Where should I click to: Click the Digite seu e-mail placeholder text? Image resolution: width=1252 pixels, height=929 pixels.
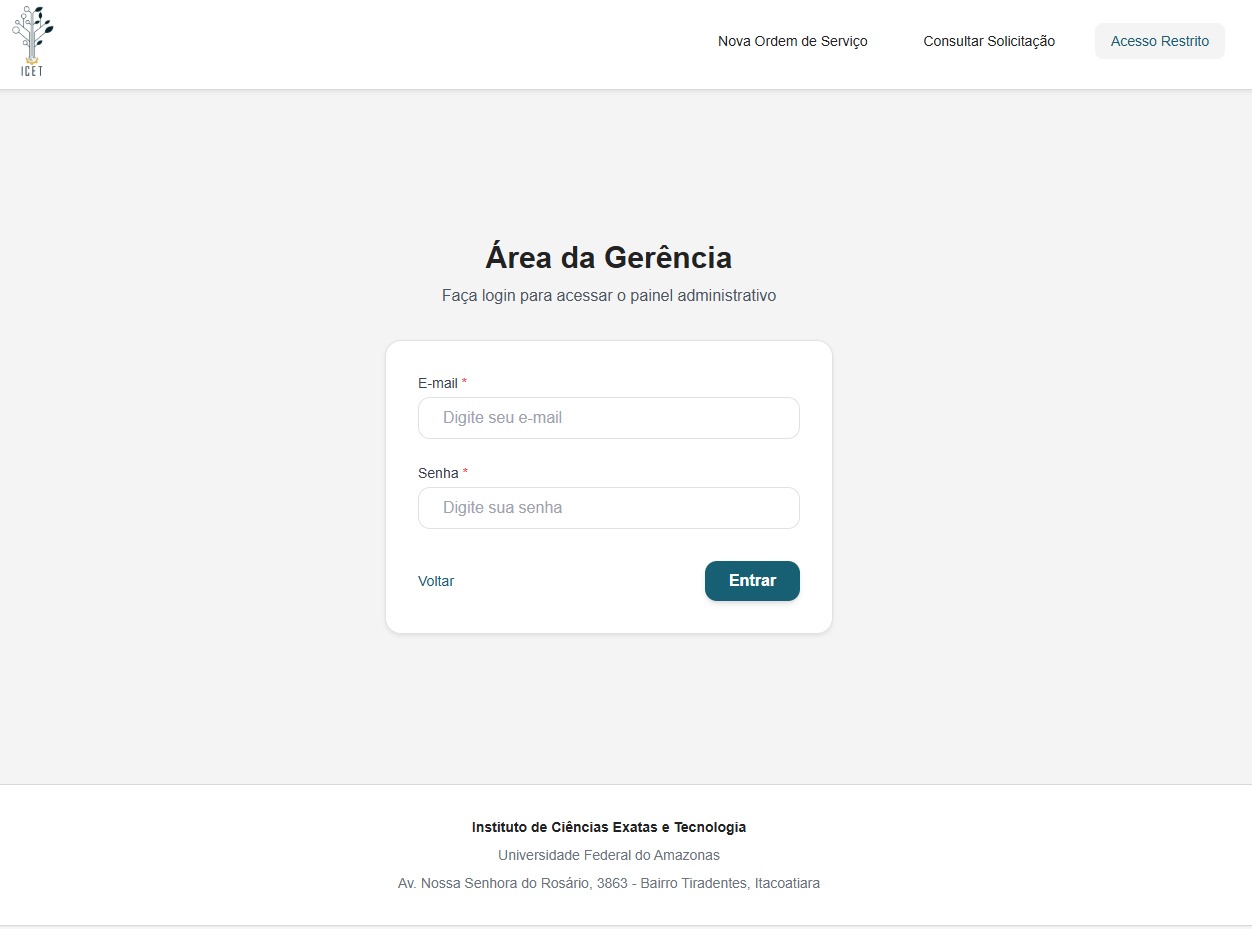coord(504,418)
